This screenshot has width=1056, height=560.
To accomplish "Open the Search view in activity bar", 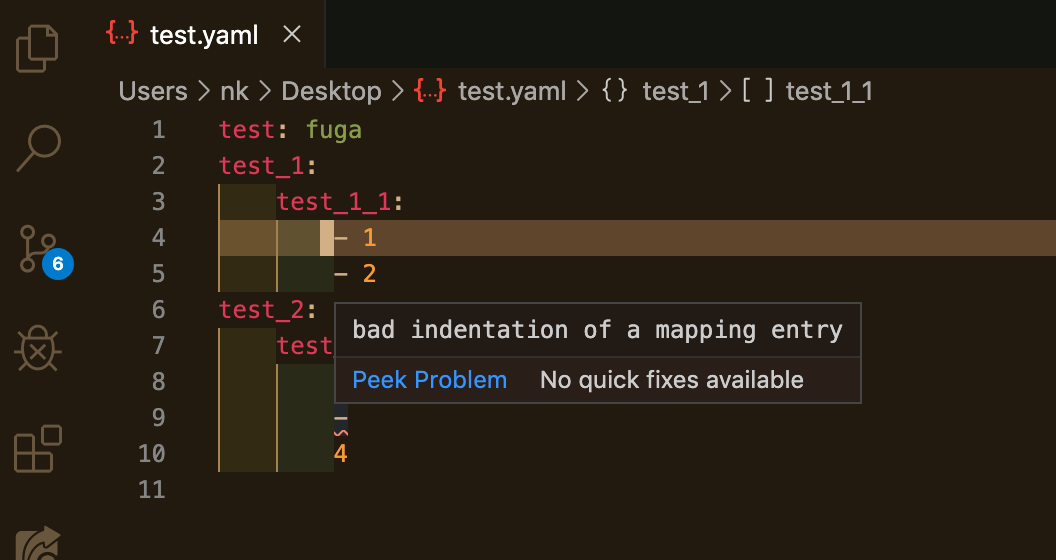I will 38,148.
